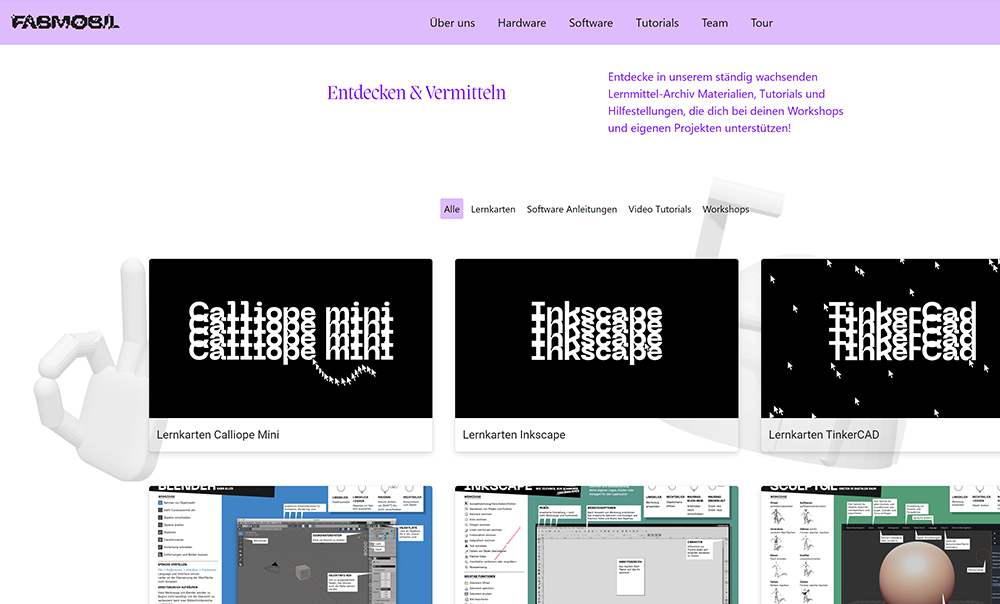Go to the Software page

tap(591, 23)
